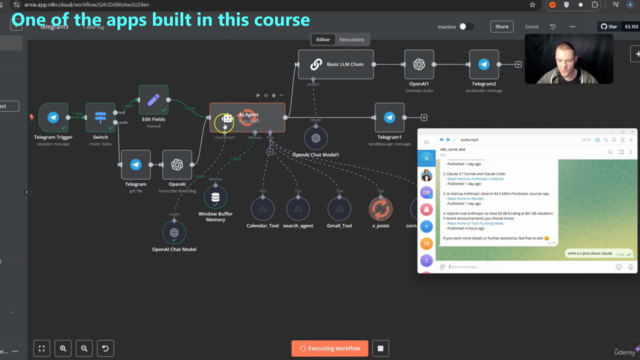
Task: Attach a file in Telegram chat
Action: [x=442, y=267]
